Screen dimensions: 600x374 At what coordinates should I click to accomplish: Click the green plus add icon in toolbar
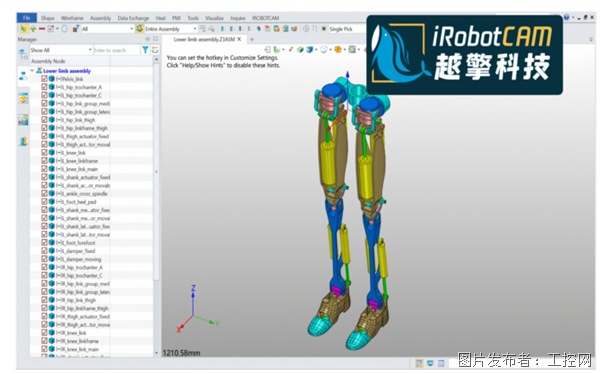point(33,29)
